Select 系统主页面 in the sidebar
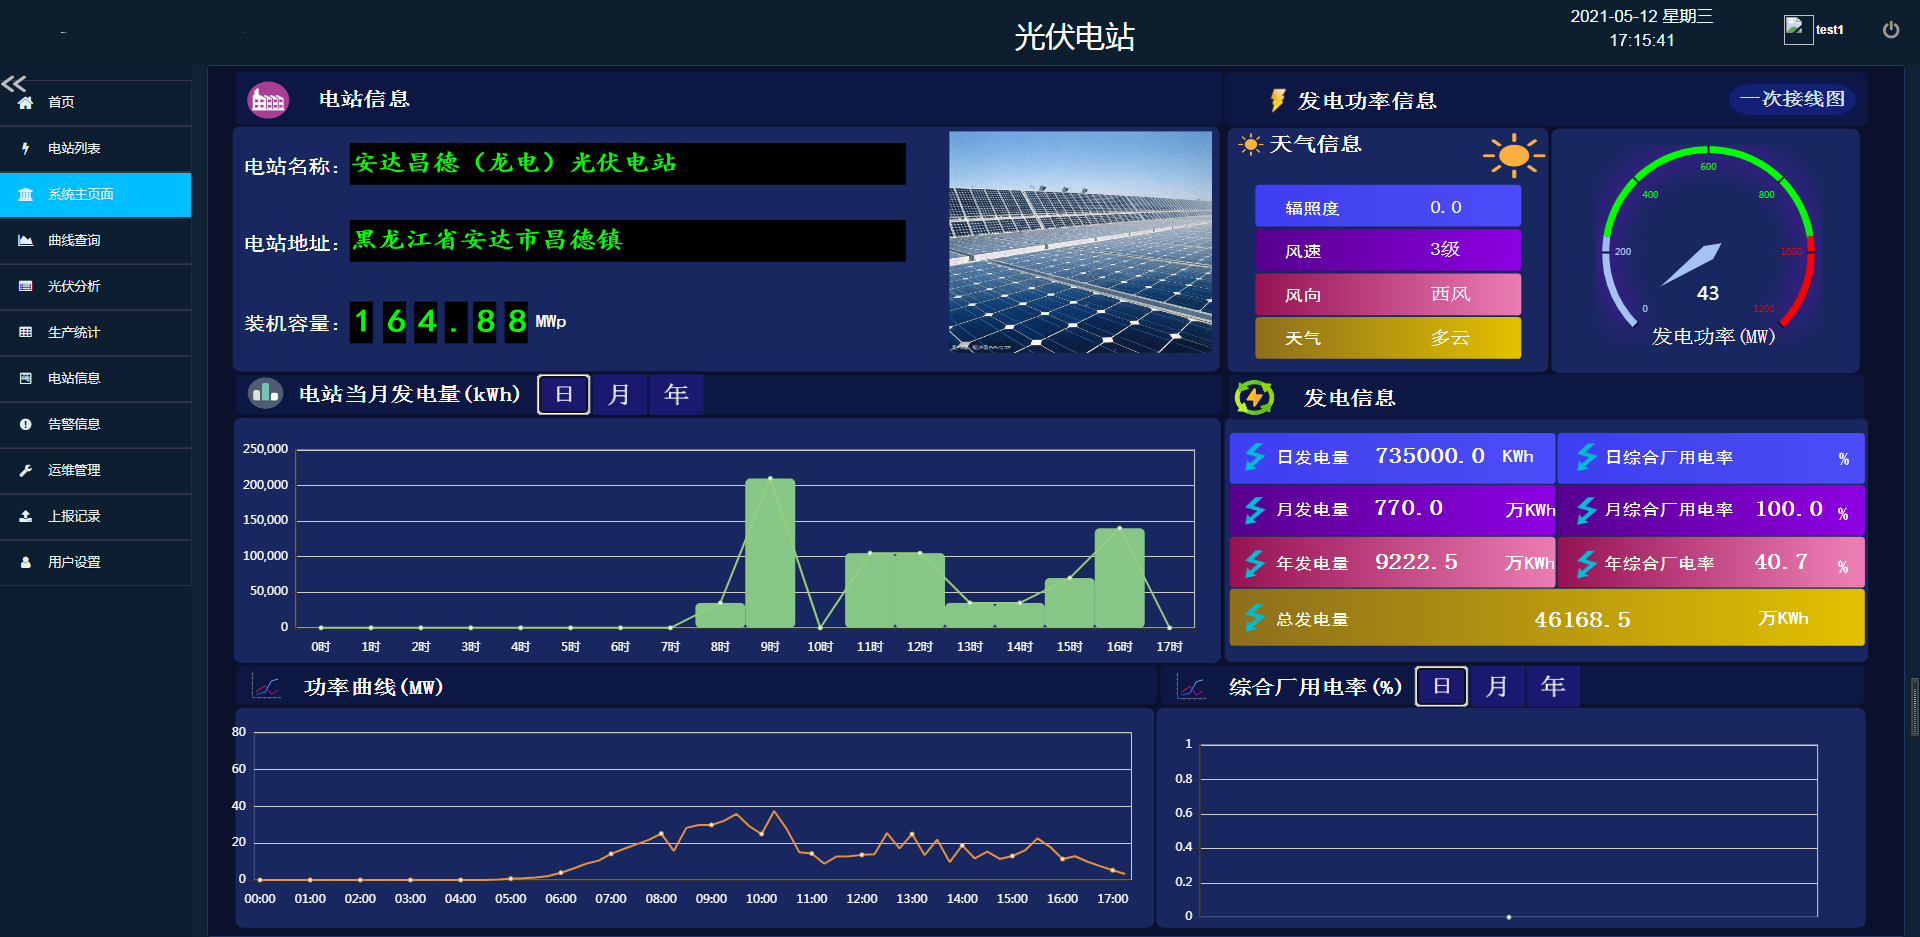This screenshot has height=937, width=1920. tap(80, 194)
